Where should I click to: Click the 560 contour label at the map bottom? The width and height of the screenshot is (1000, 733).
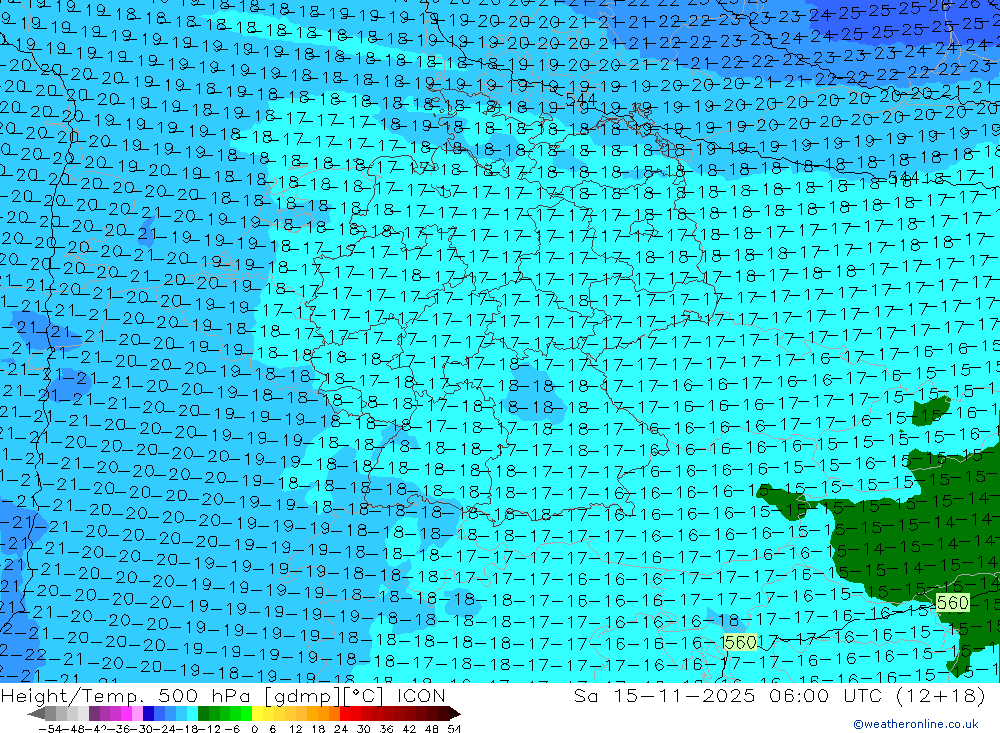point(740,642)
